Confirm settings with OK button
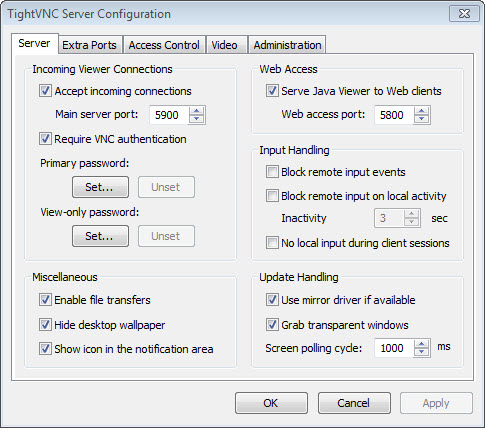 pos(271,403)
